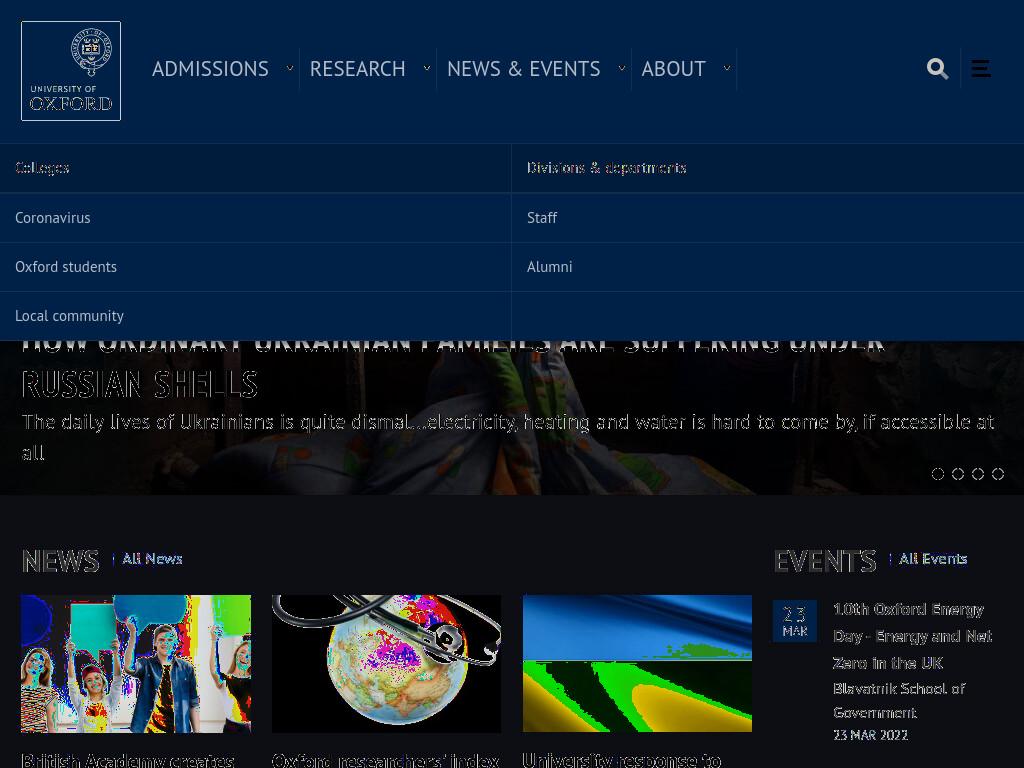The height and width of the screenshot is (768, 1024).
Task: Open the Ukrainian flag news thumbnail
Action: 637,664
